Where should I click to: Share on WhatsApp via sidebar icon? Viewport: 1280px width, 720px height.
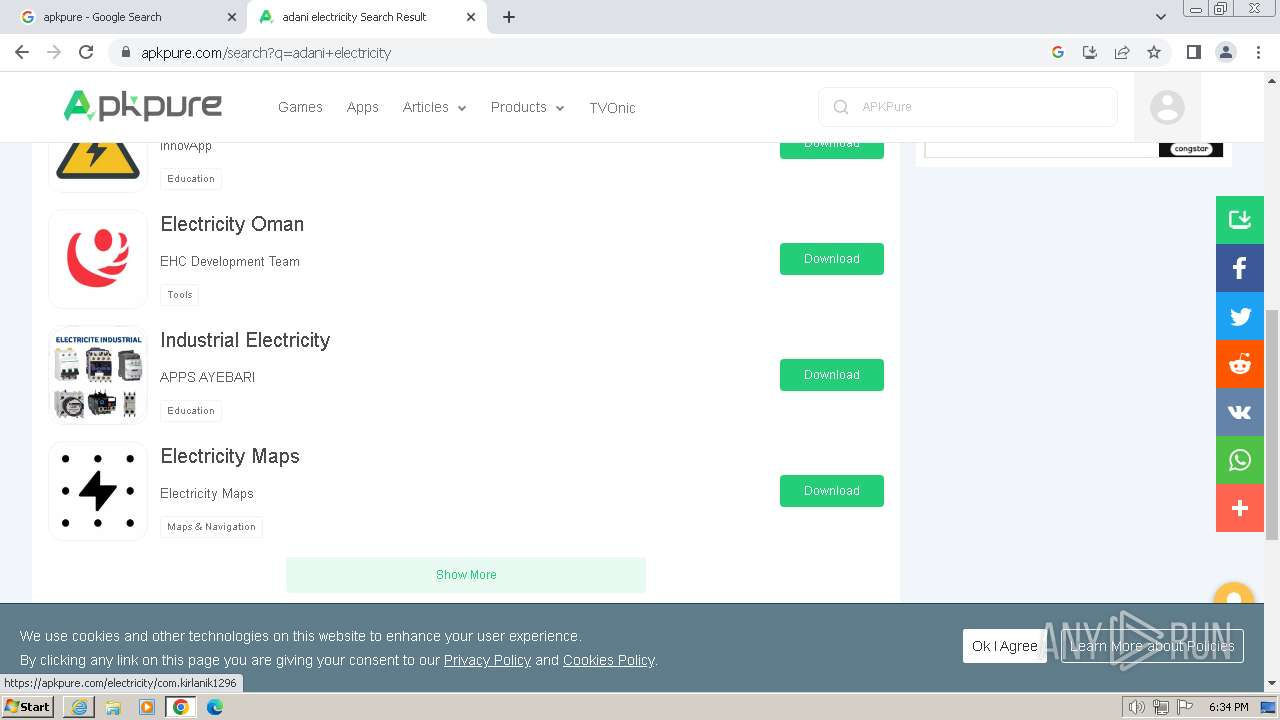point(1240,460)
